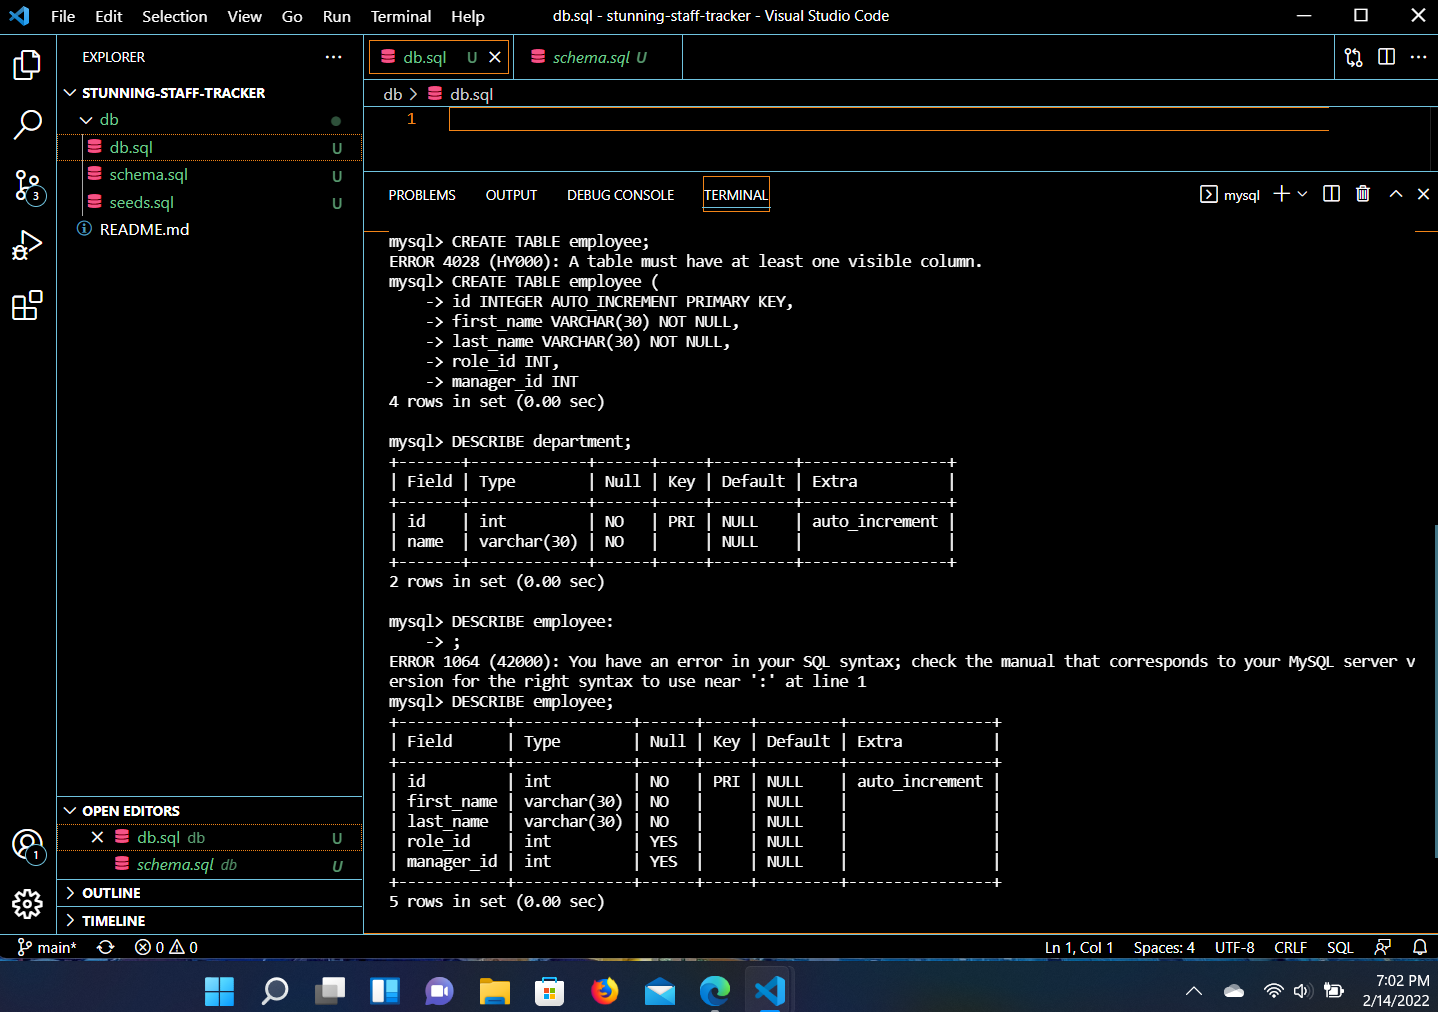Maximize the panel with the chevron toggle
The height and width of the screenshot is (1012, 1438).
1395,194
